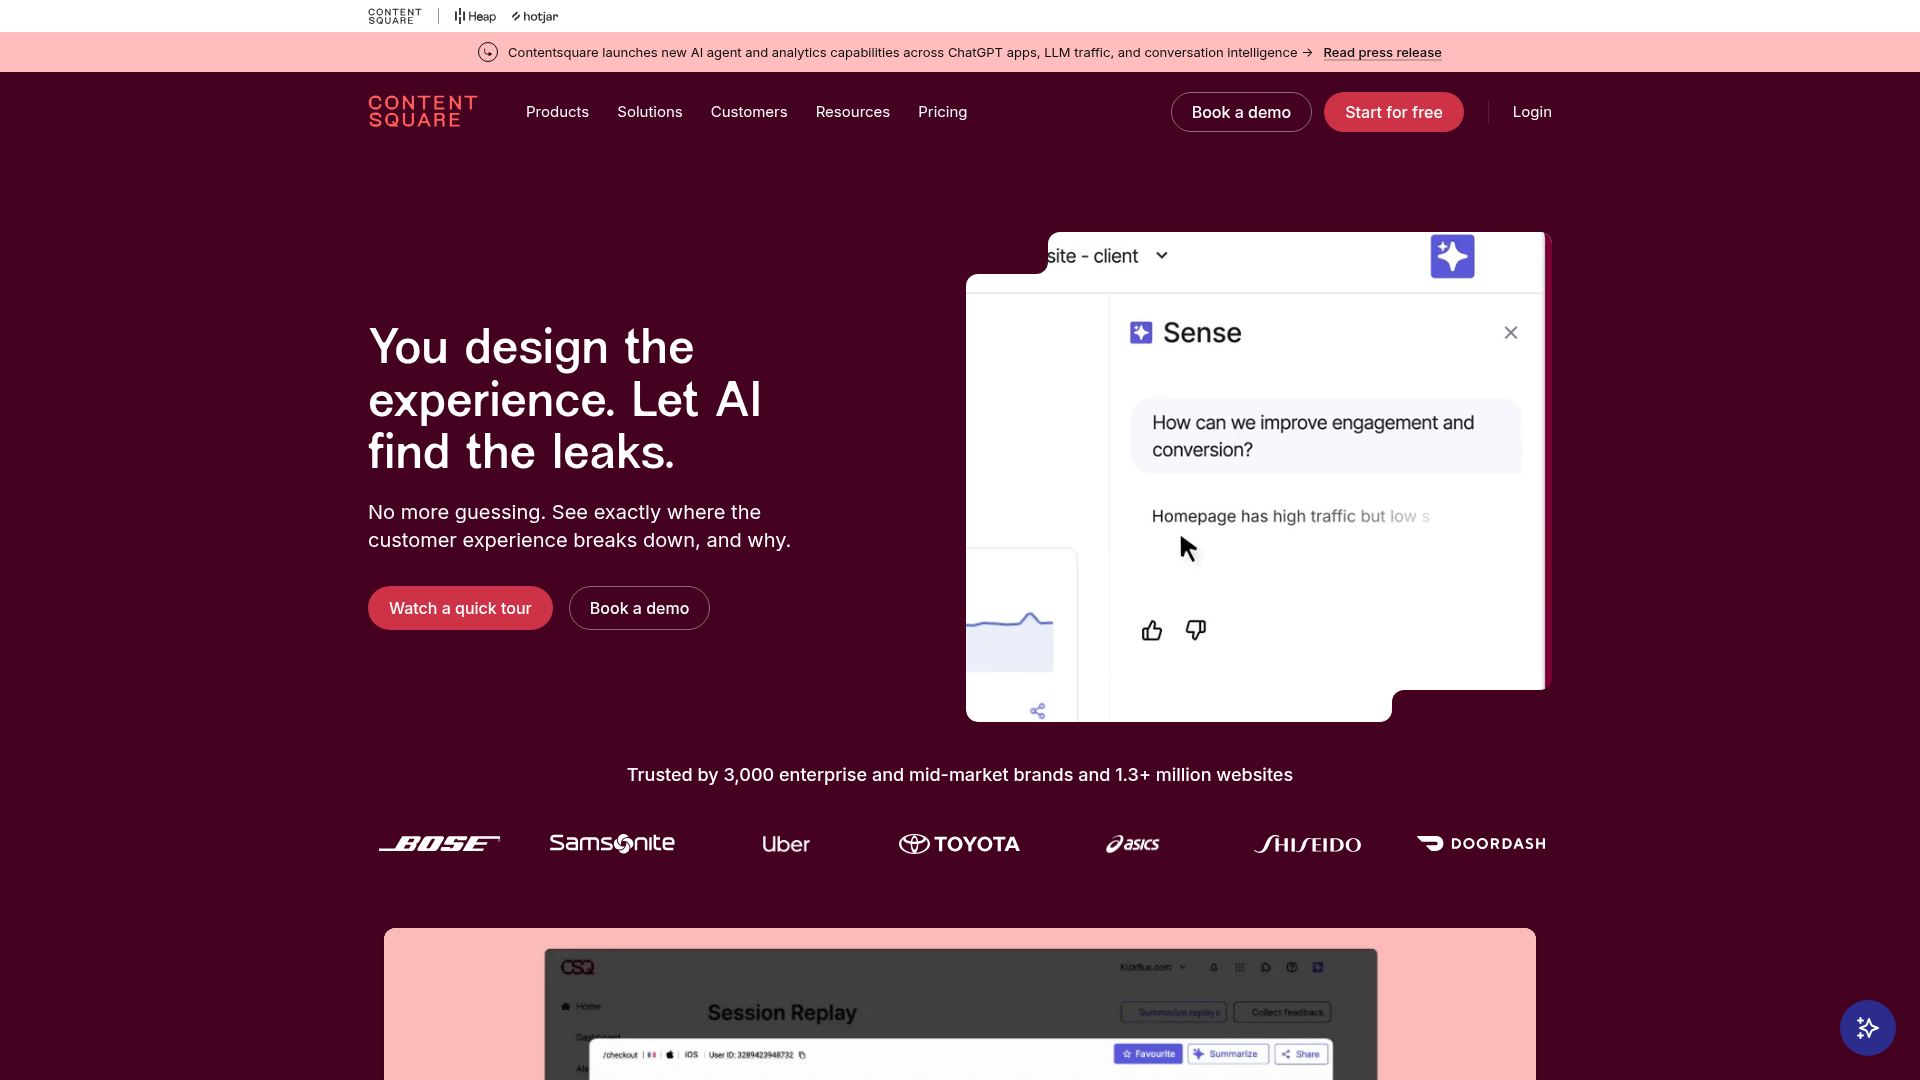The image size is (1920, 1080).
Task: Click the Uber logo
Action: coord(786,844)
